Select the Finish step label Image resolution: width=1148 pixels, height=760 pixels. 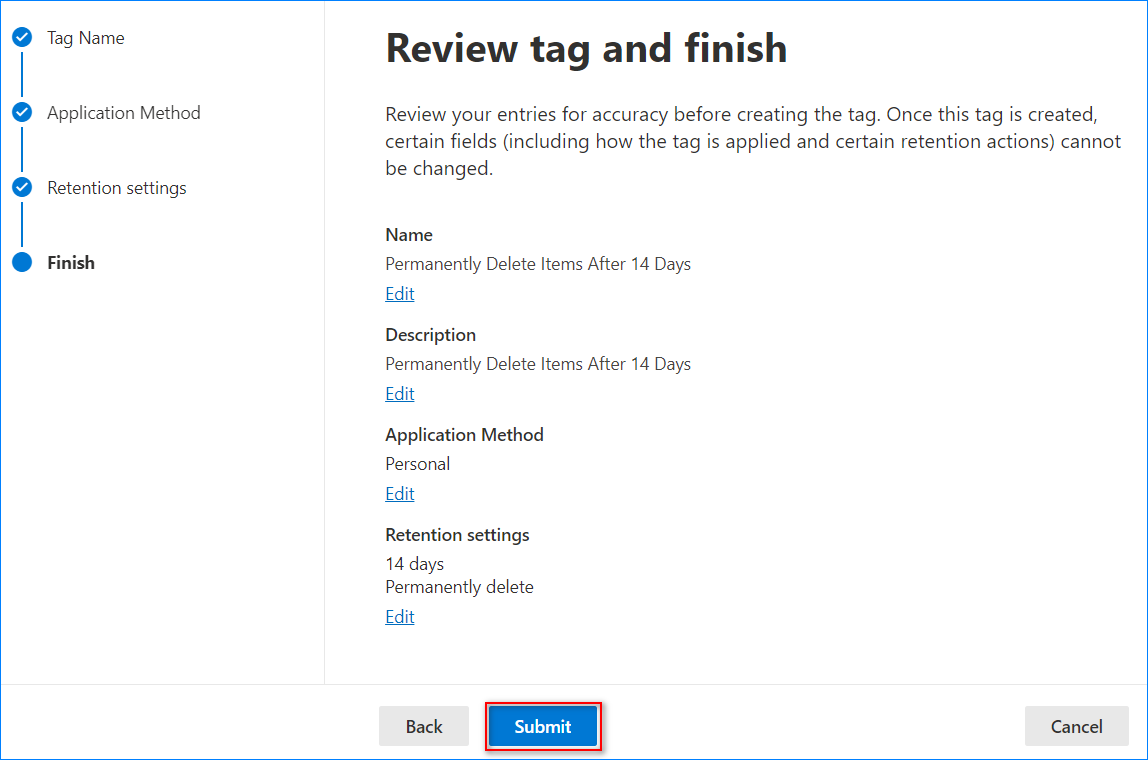71,263
